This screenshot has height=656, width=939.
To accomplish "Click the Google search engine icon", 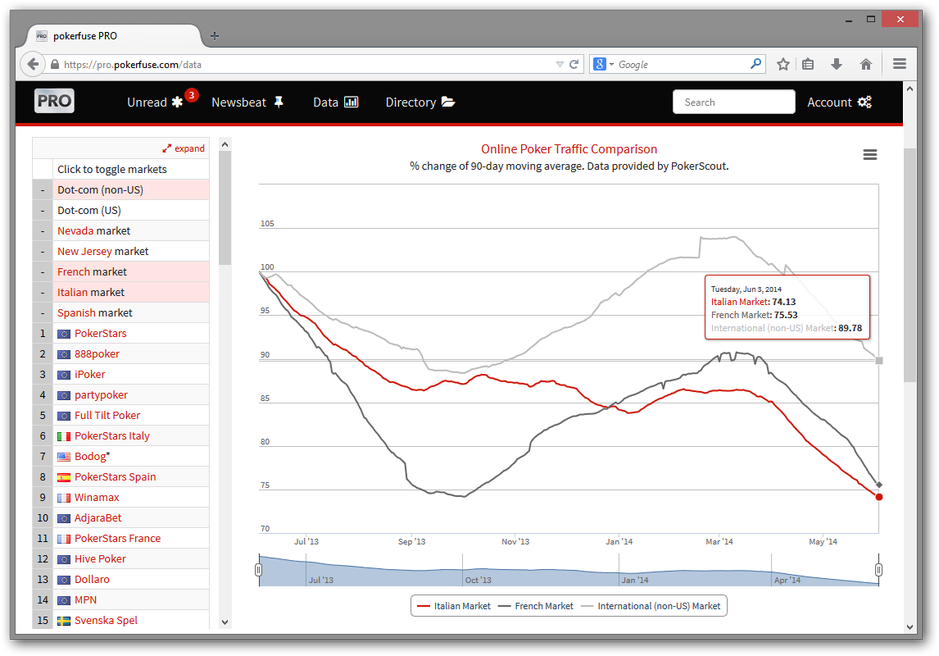I will 599,64.
